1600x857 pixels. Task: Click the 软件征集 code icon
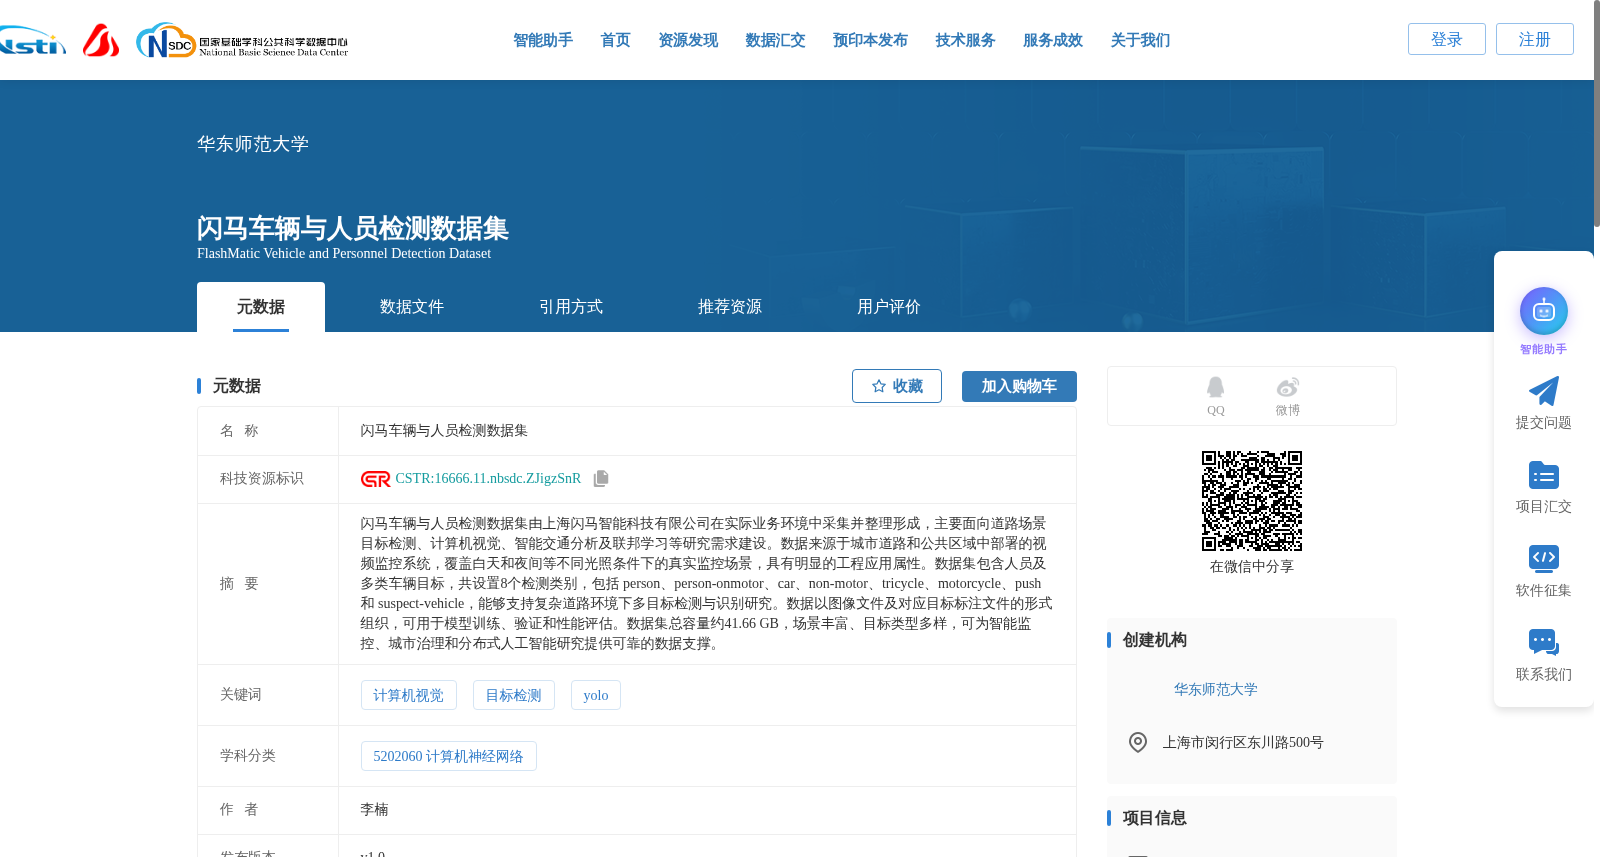pos(1543,558)
